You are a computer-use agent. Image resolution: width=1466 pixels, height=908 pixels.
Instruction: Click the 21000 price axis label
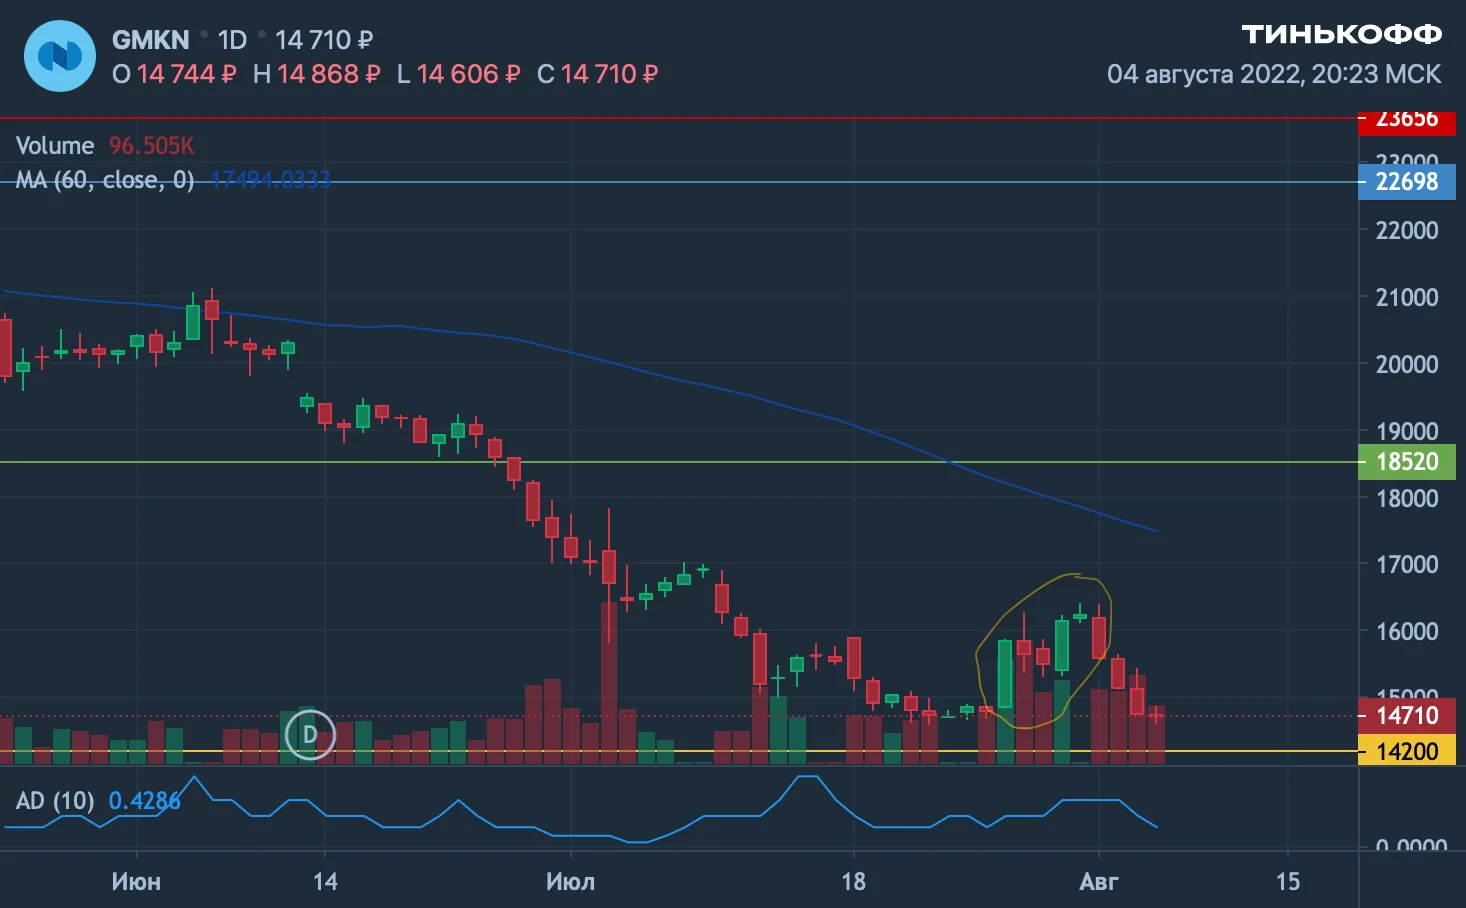(1407, 297)
